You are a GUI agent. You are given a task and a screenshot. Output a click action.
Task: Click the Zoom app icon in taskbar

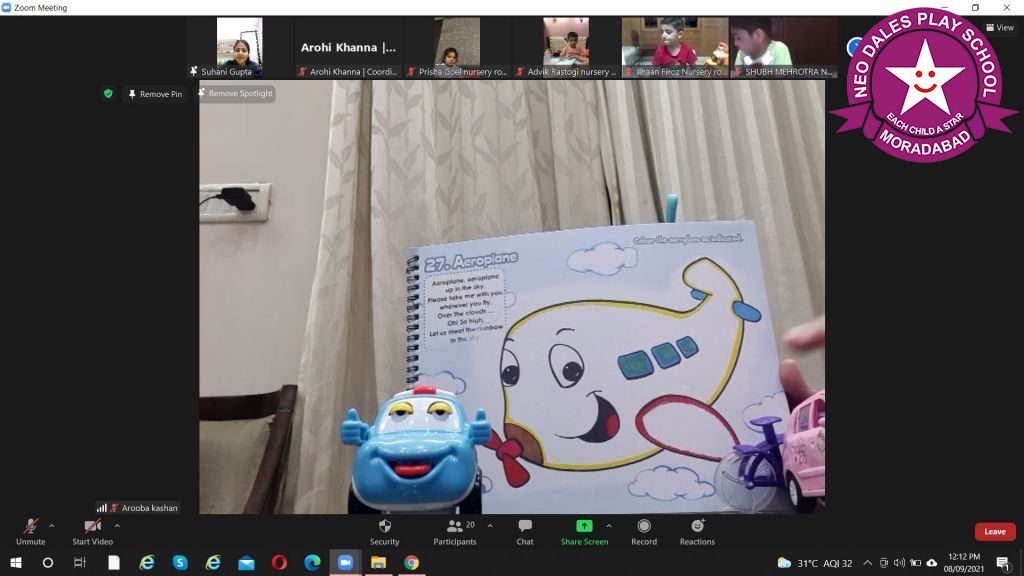345,562
